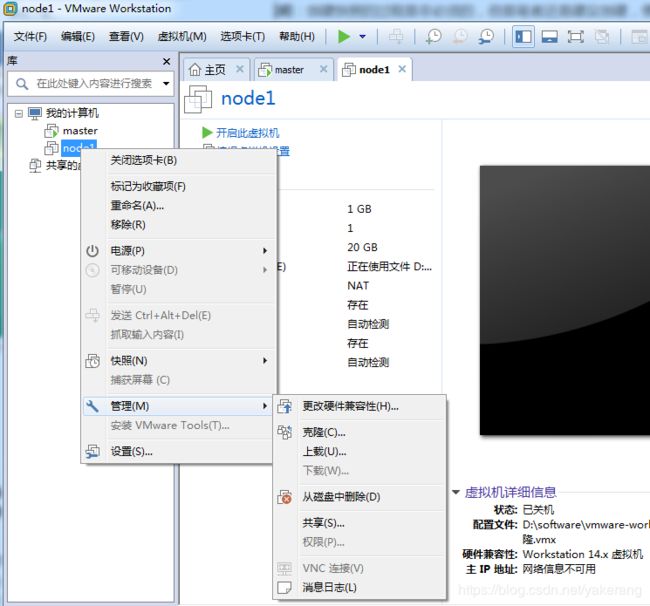Close the master tab
Screen dimensions: 650x606
(x=323, y=69)
